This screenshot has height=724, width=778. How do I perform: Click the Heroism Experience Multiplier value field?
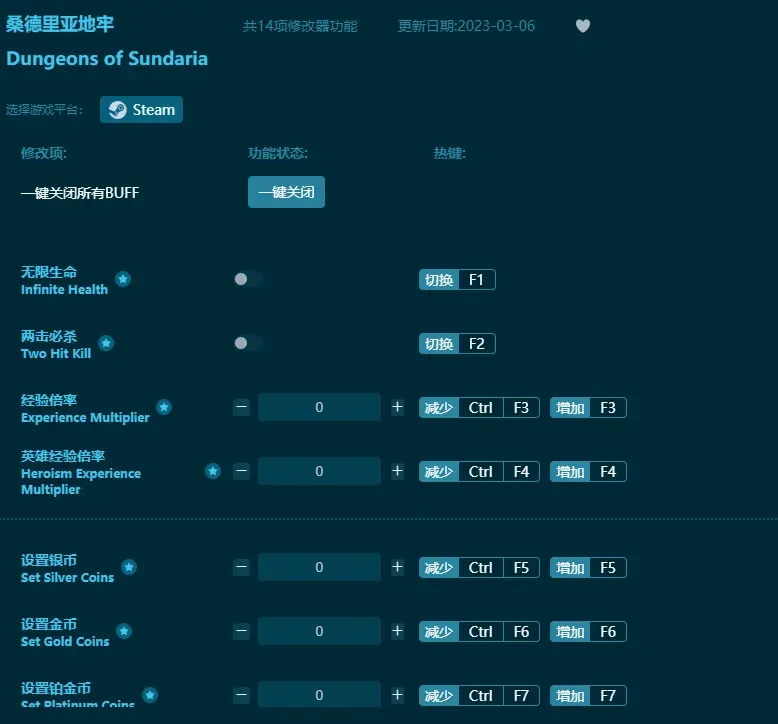pyautogui.click(x=319, y=471)
